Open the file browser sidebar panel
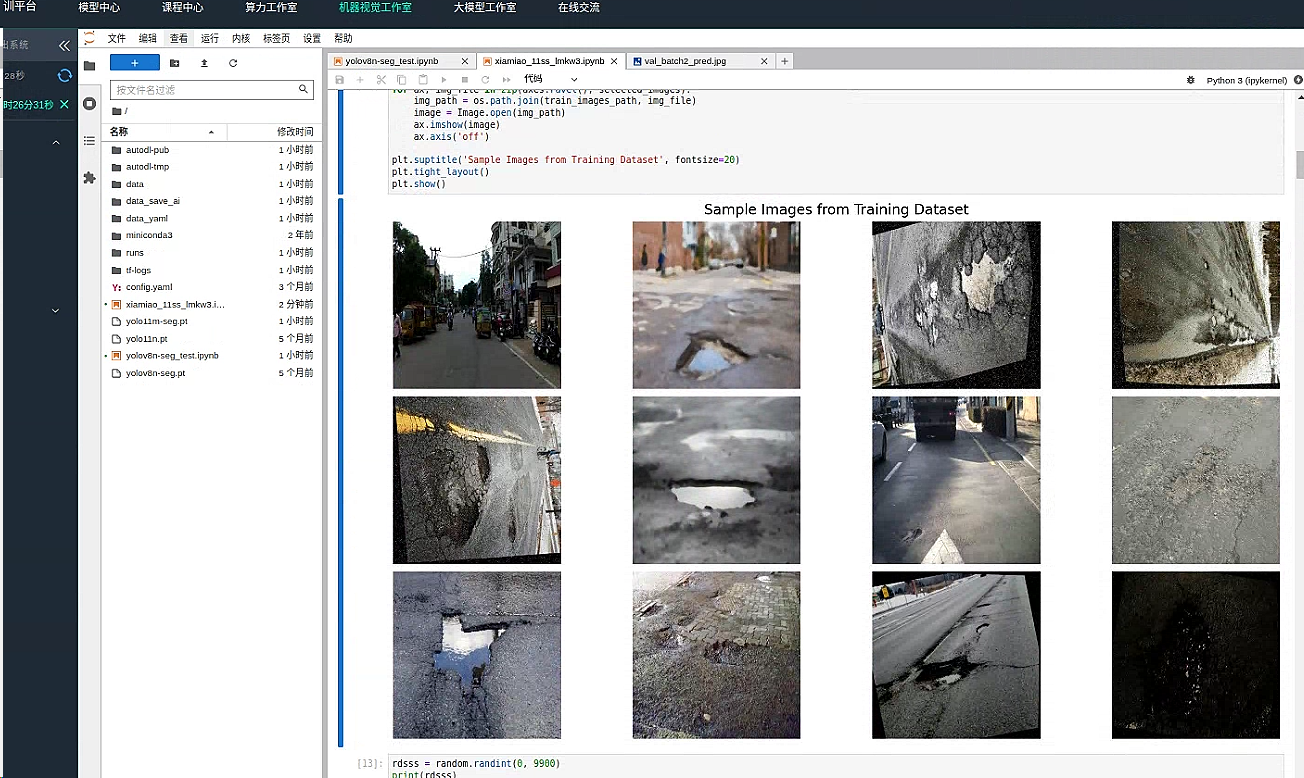1304x778 pixels. click(x=89, y=66)
